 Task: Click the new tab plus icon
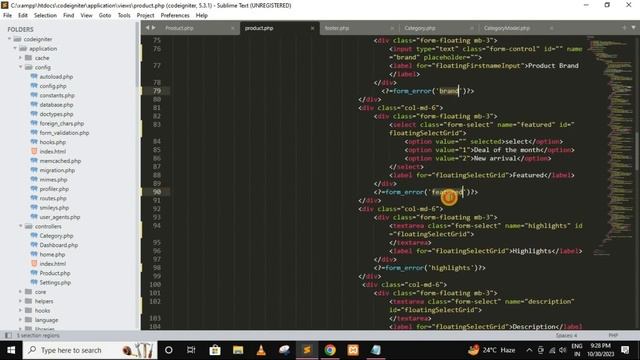(x=624, y=28)
